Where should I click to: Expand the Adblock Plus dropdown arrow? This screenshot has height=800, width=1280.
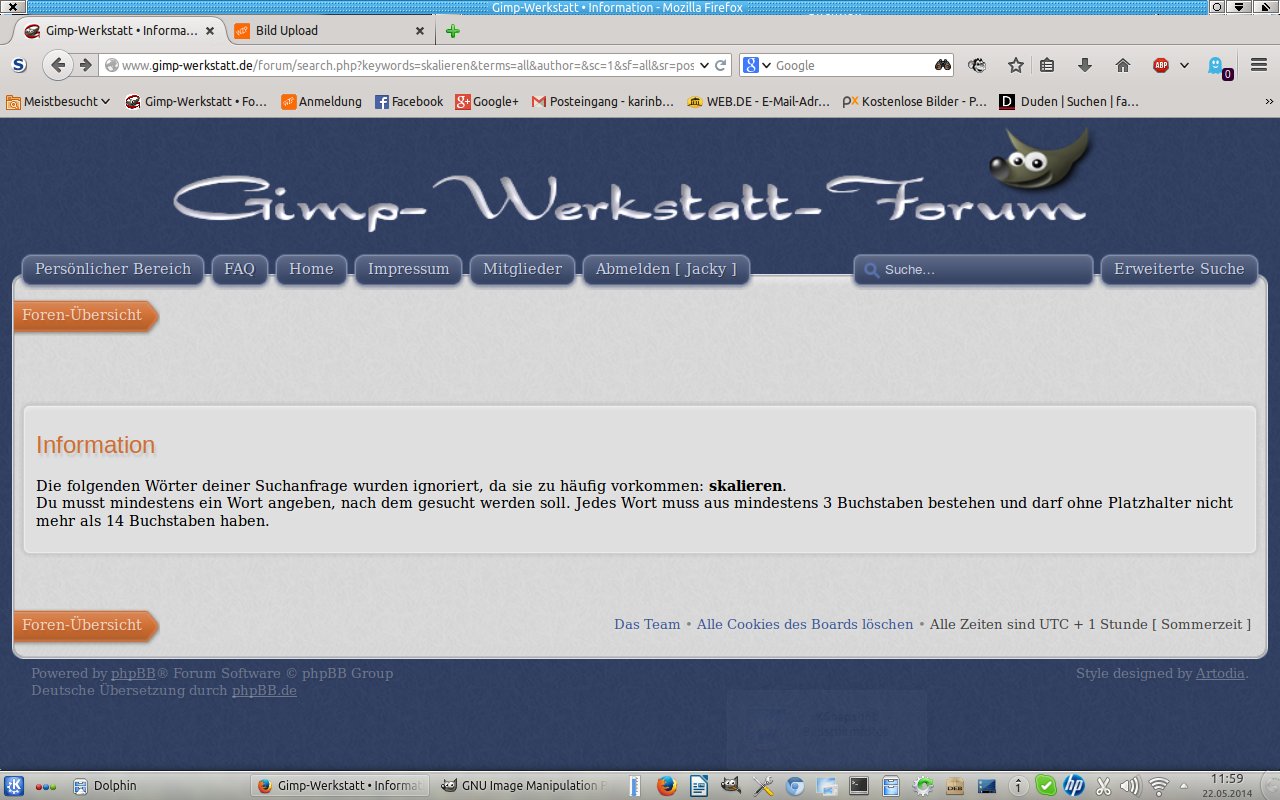1184,65
